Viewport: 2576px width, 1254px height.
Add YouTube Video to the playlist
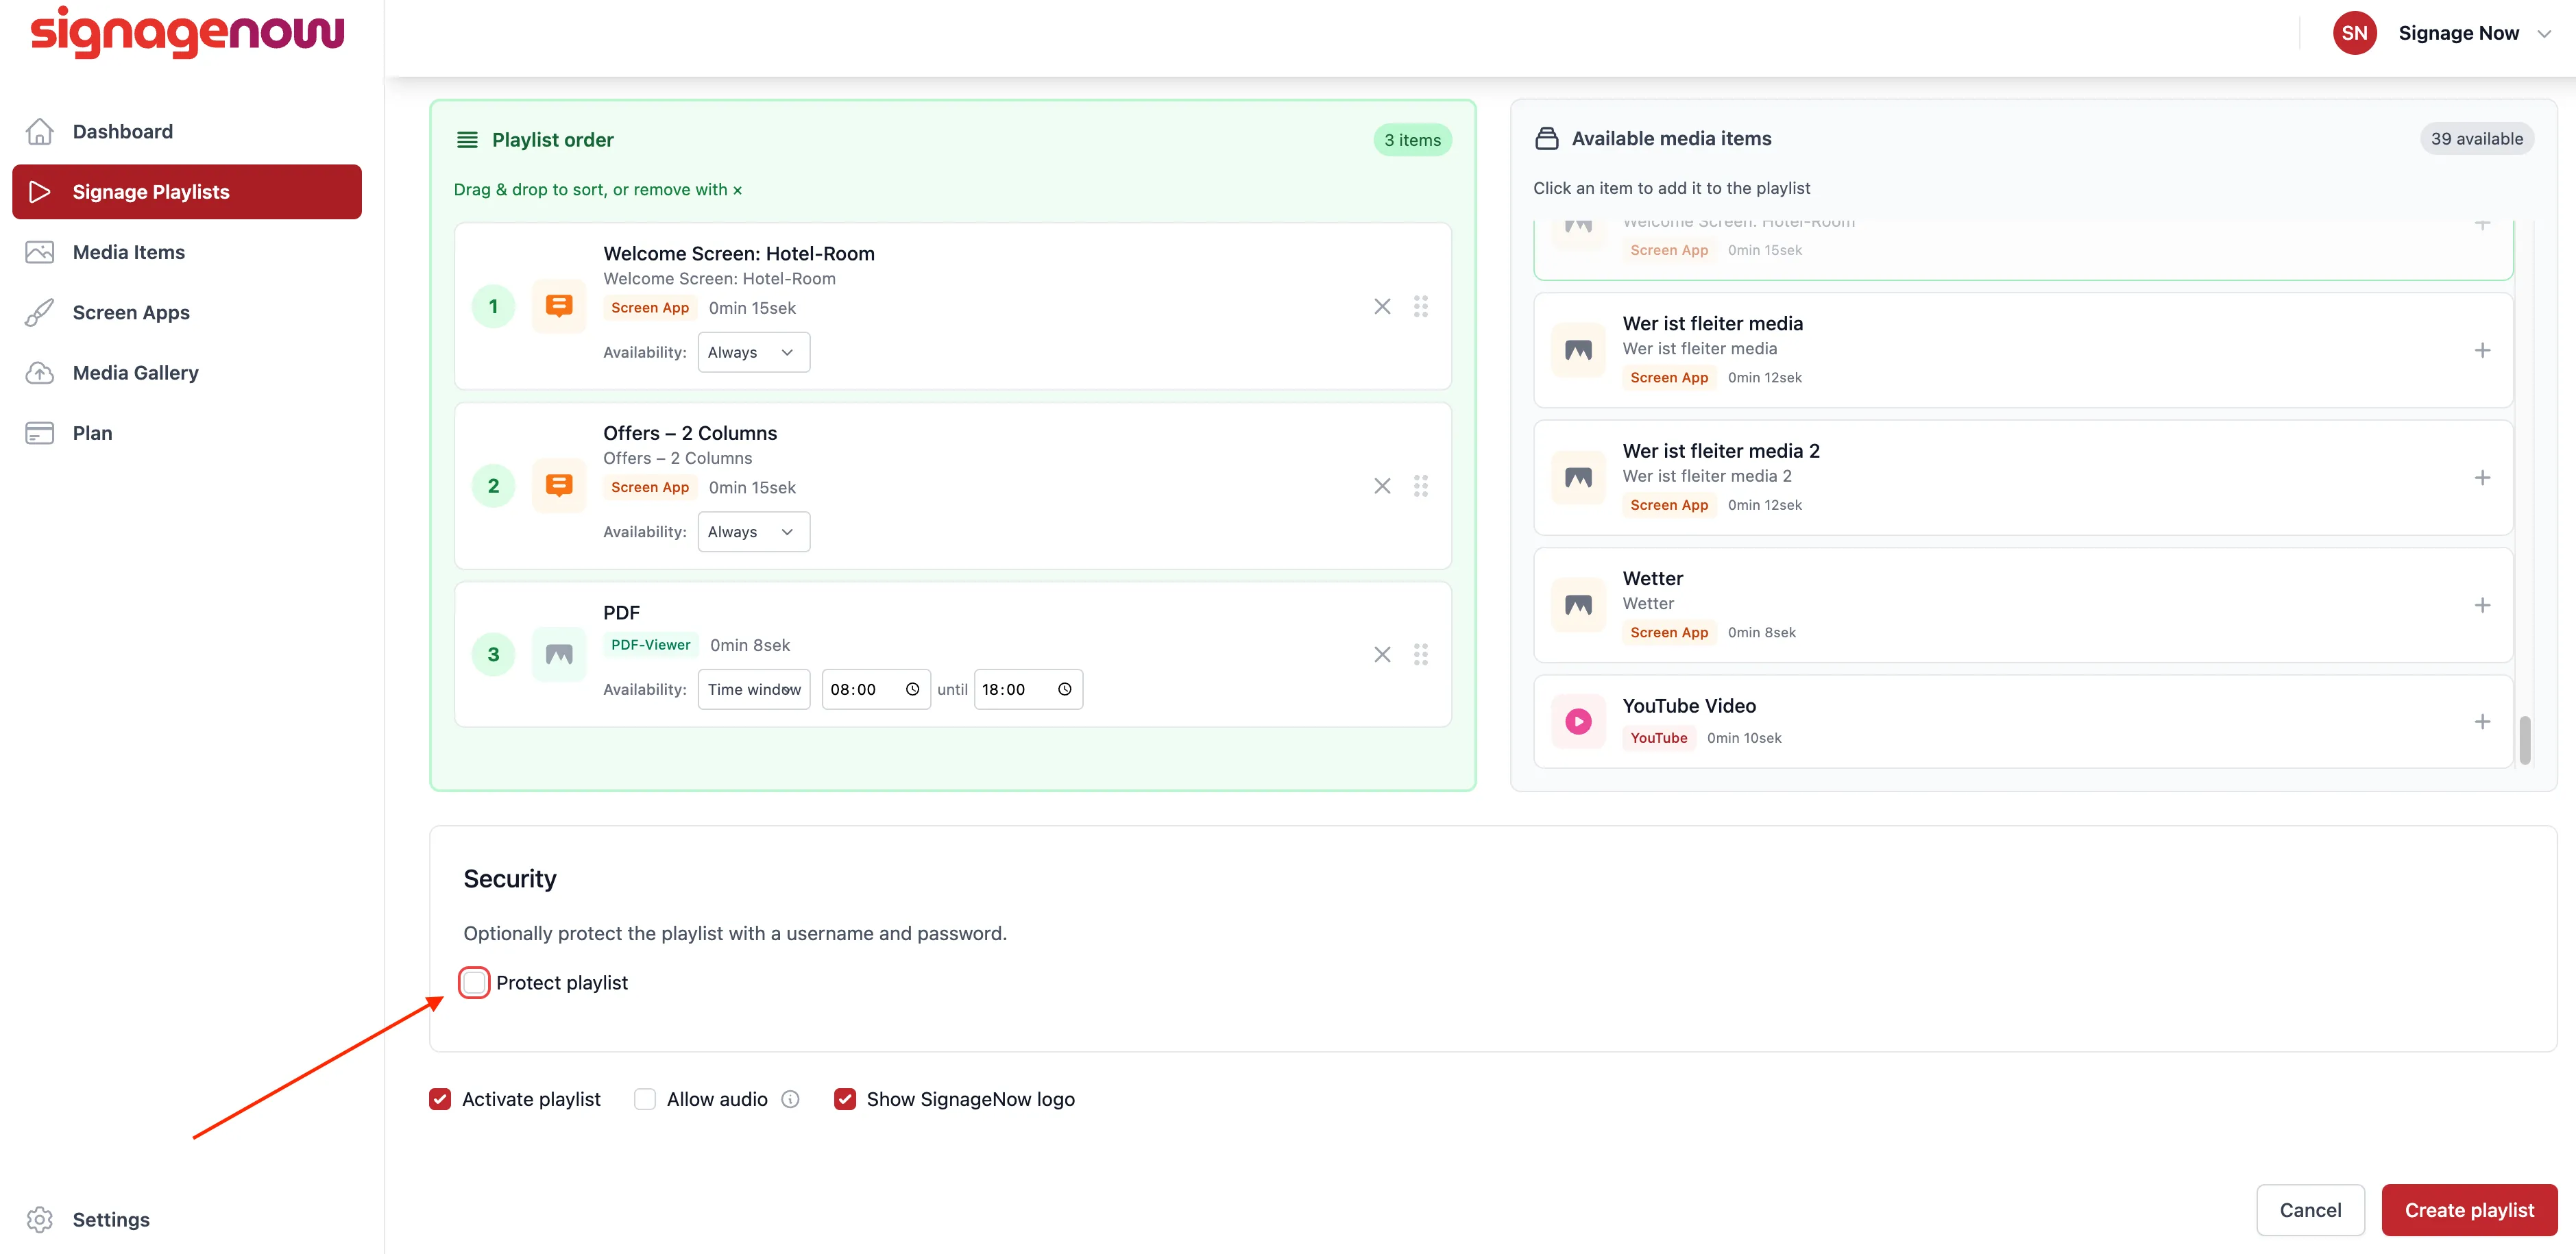point(2482,722)
